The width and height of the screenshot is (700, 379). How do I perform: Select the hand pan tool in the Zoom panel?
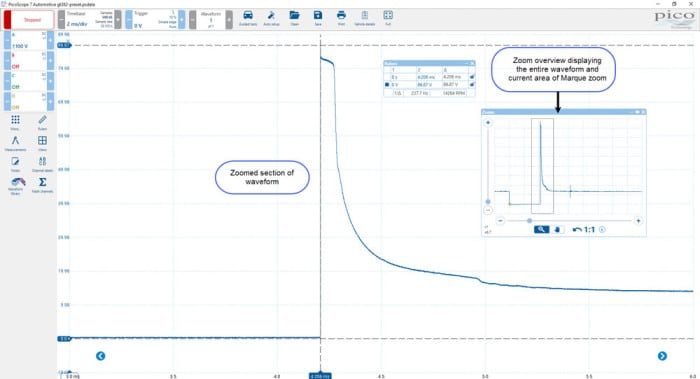click(x=557, y=229)
